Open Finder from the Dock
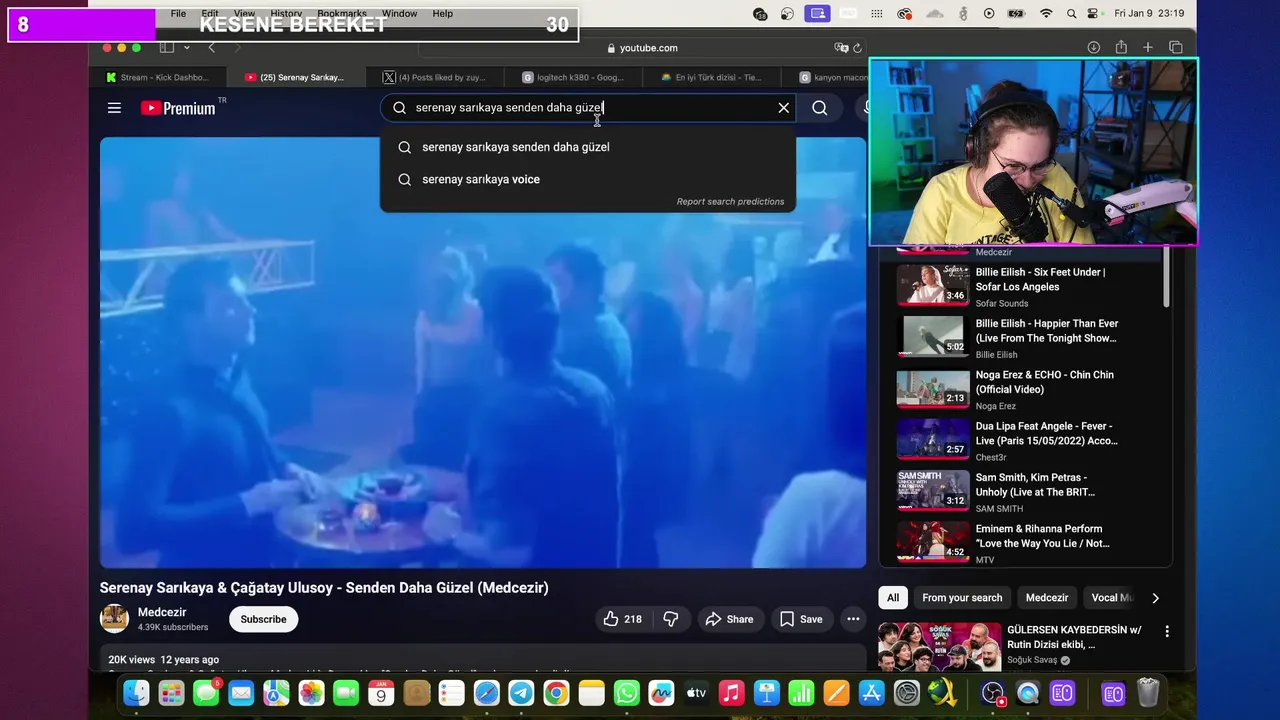 point(136,693)
